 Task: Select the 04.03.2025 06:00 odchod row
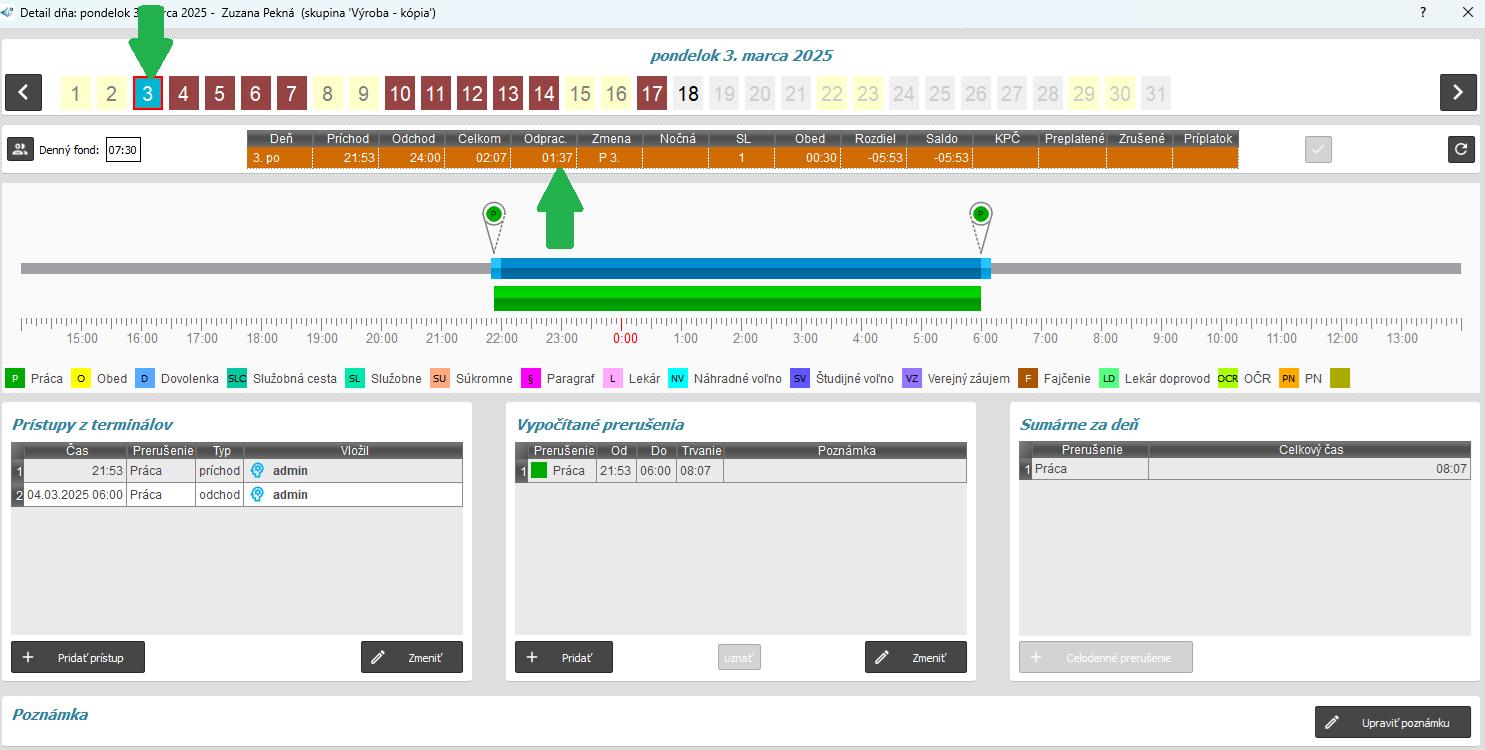[236, 495]
